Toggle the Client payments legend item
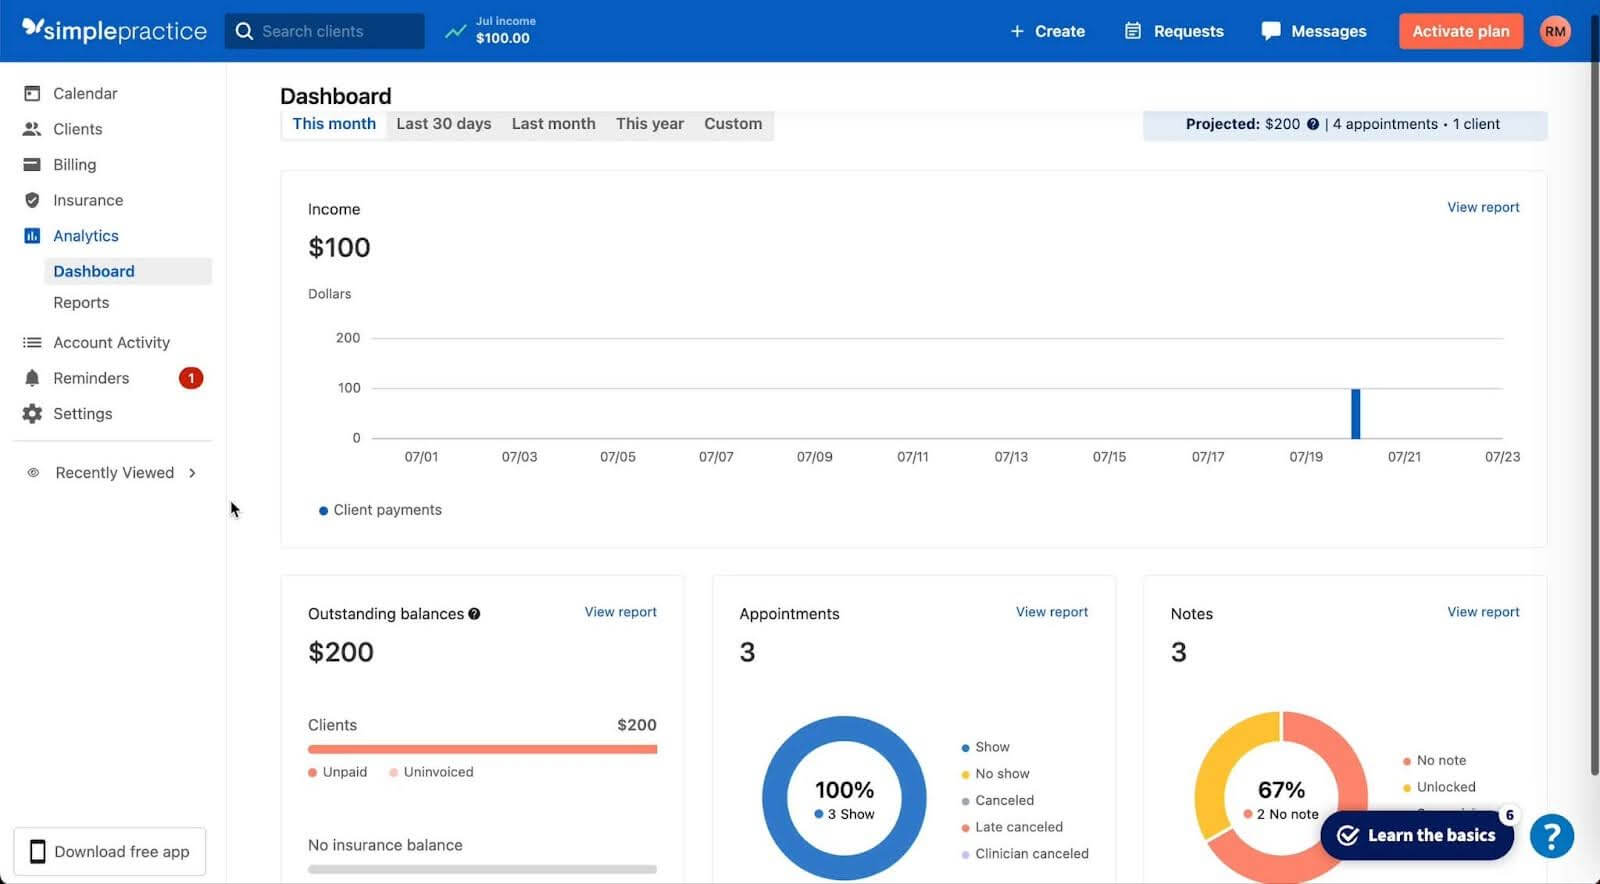Image resolution: width=1600 pixels, height=884 pixels. 379,510
